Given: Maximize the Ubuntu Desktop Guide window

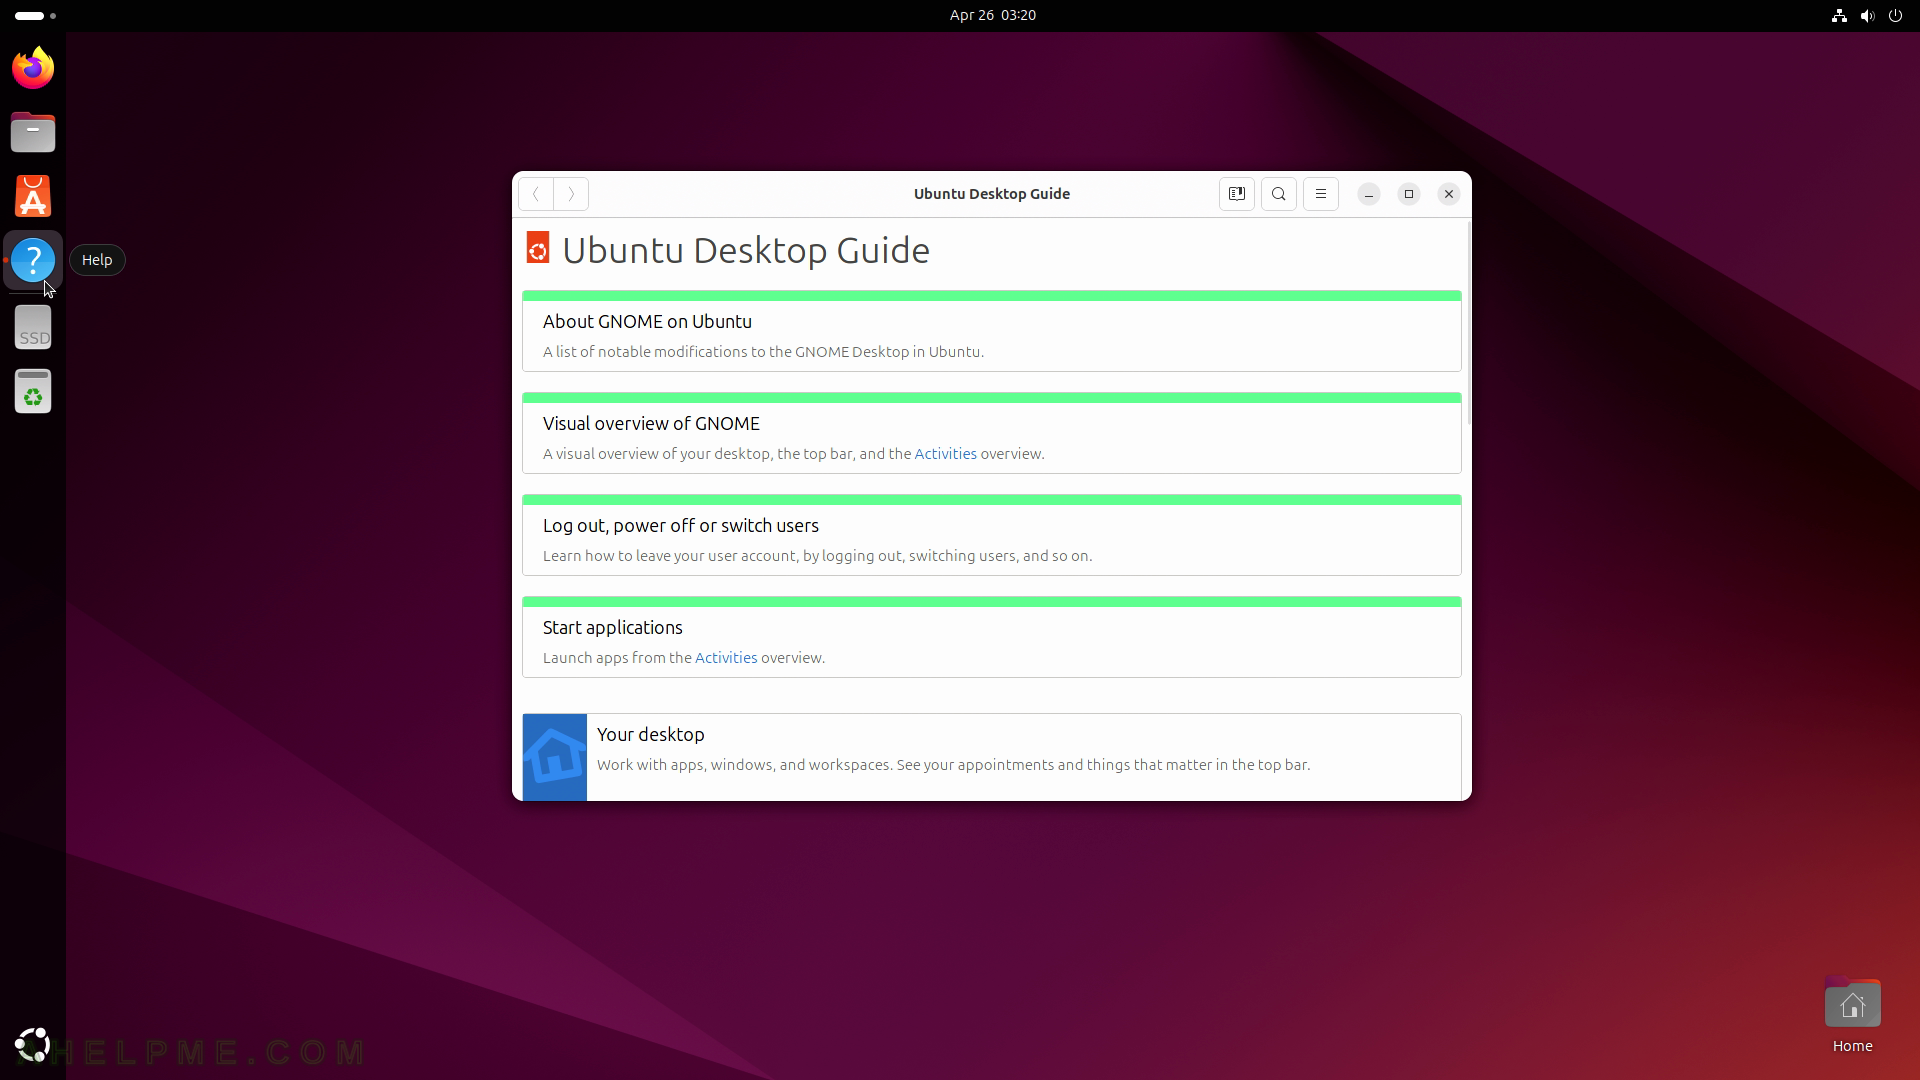Looking at the screenshot, I should click(x=1409, y=194).
